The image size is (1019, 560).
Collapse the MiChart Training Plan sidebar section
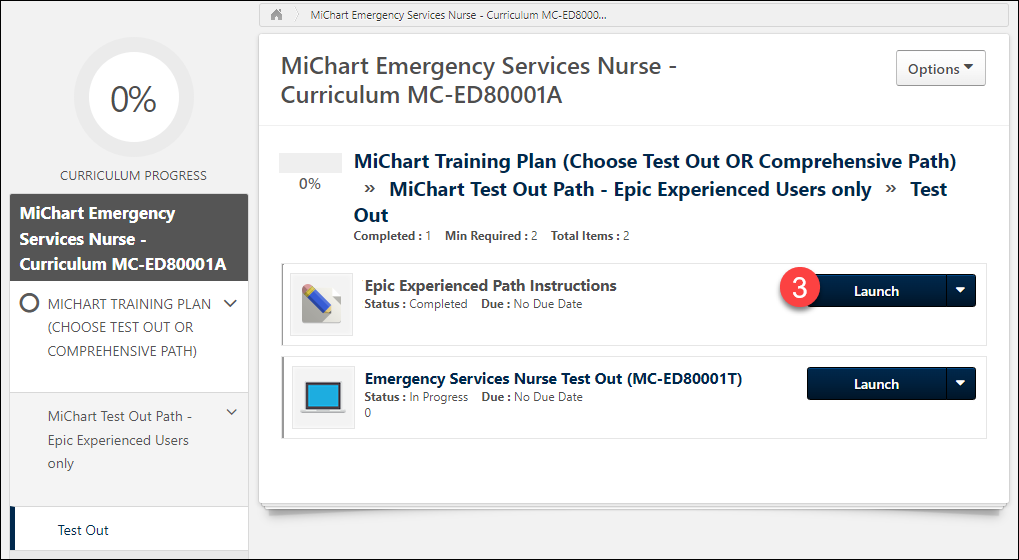coord(231,303)
